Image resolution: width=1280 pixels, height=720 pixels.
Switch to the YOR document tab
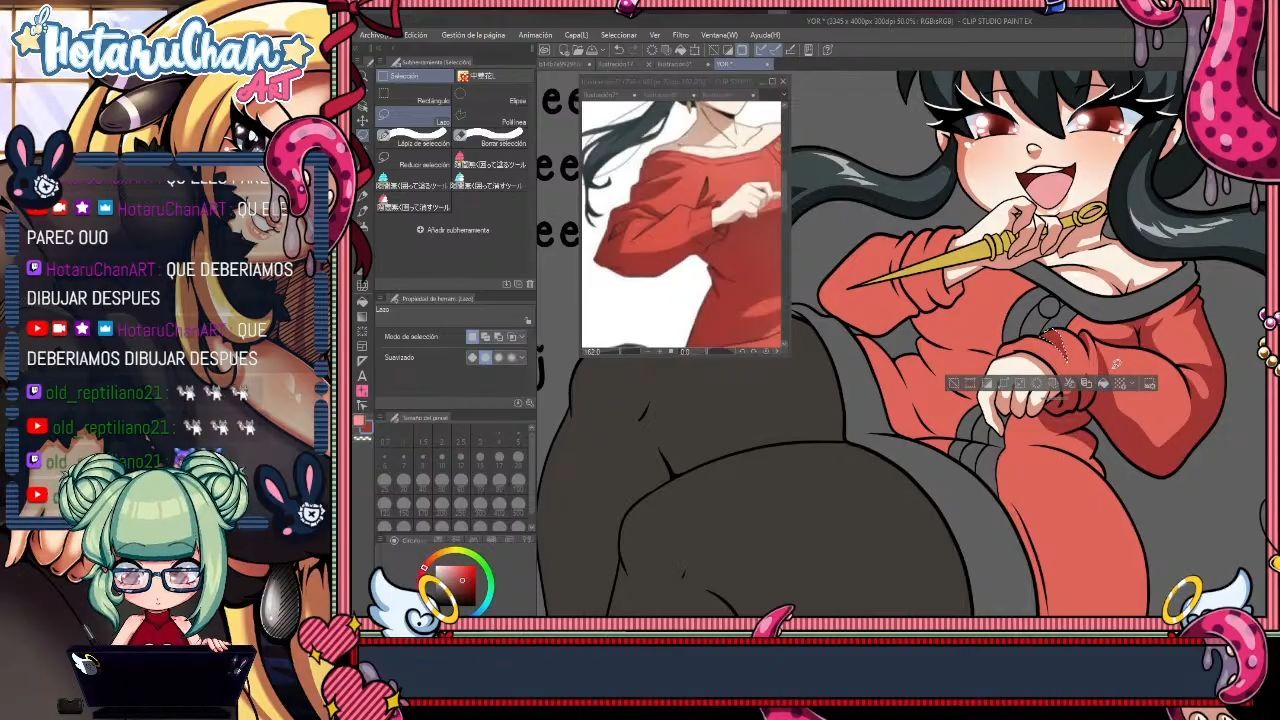click(x=742, y=64)
